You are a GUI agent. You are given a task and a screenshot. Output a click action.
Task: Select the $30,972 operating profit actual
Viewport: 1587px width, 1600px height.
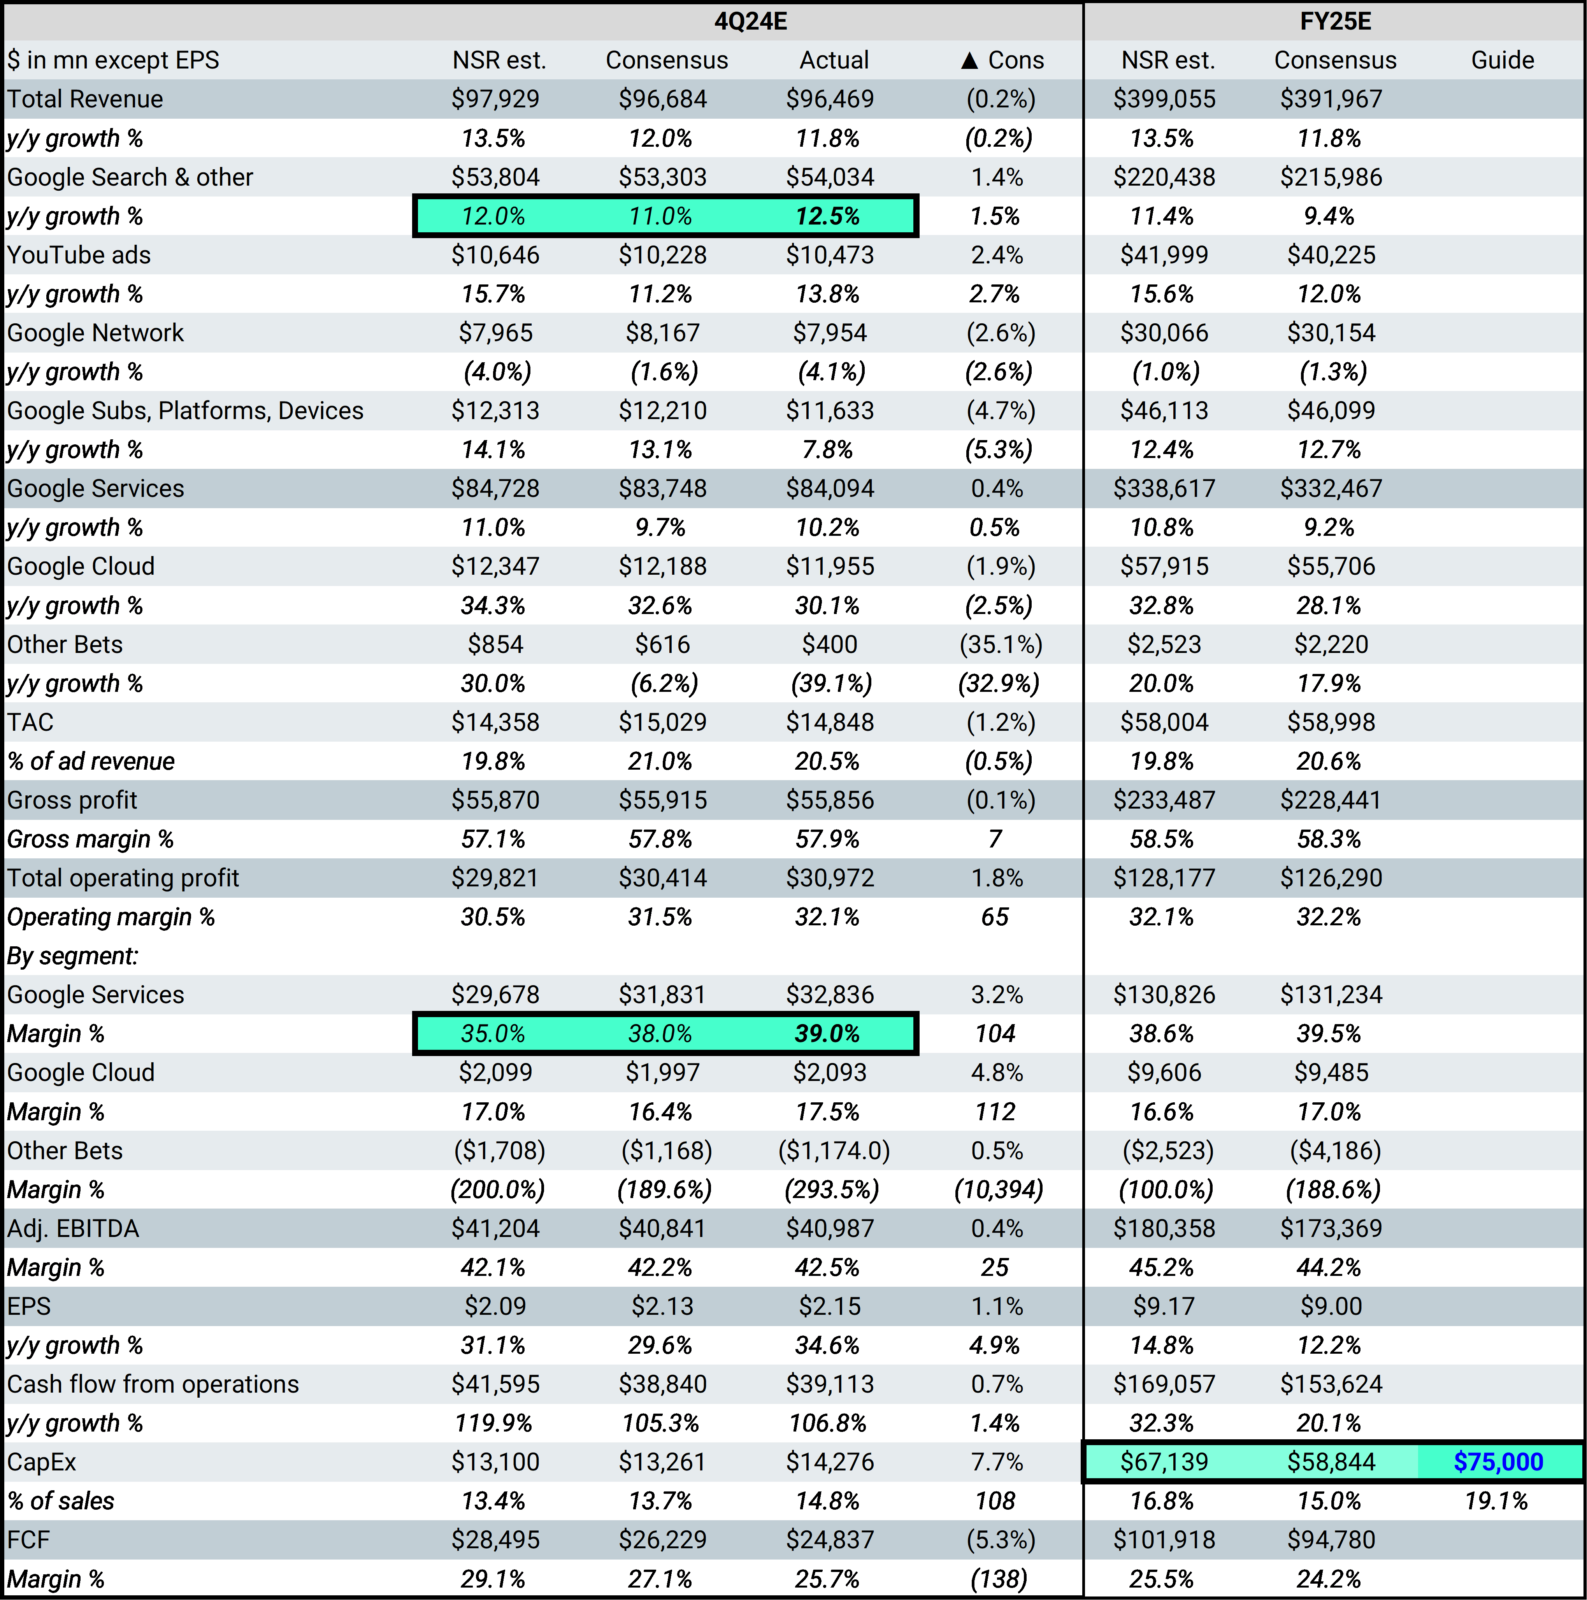[829, 879]
